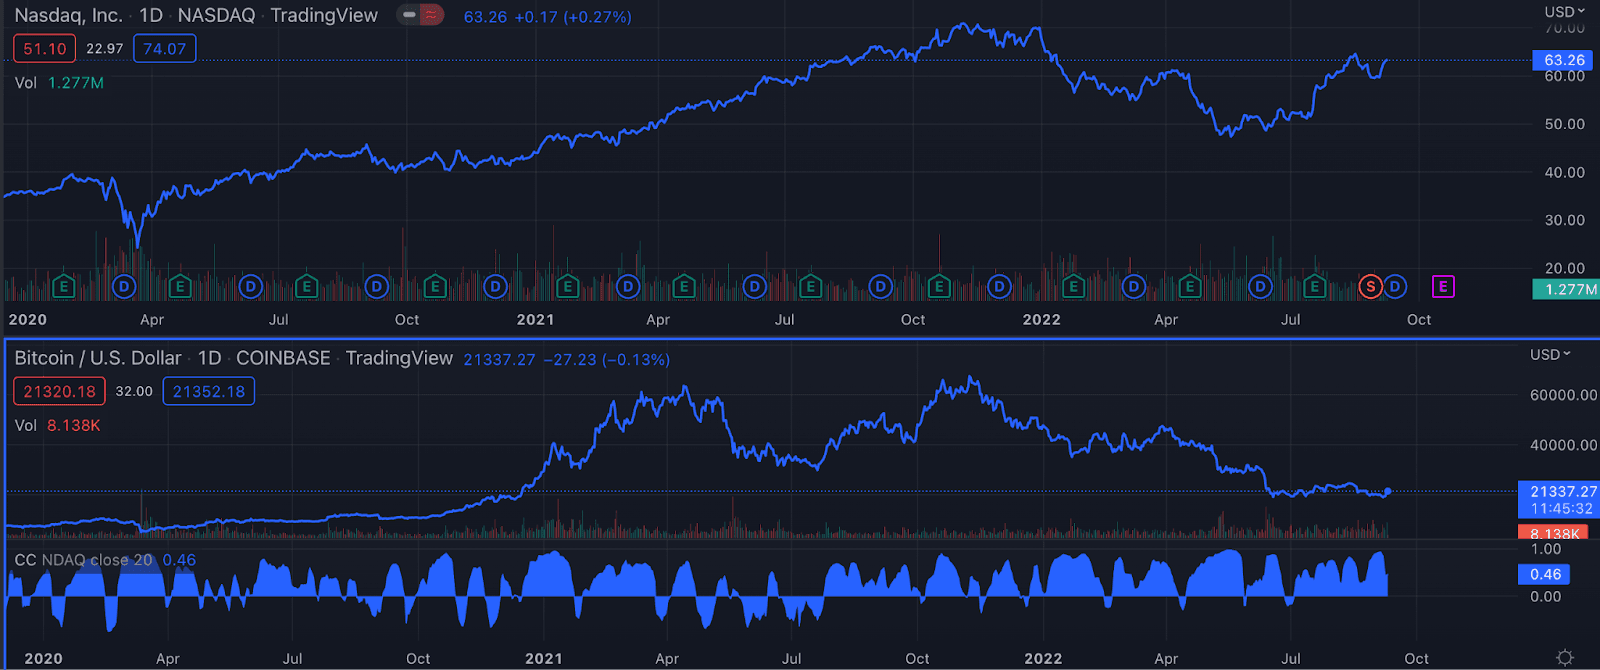Open USD currency dropdown on Bitcoin chart
The image size is (1600, 670).
[x=1550, y=354]
